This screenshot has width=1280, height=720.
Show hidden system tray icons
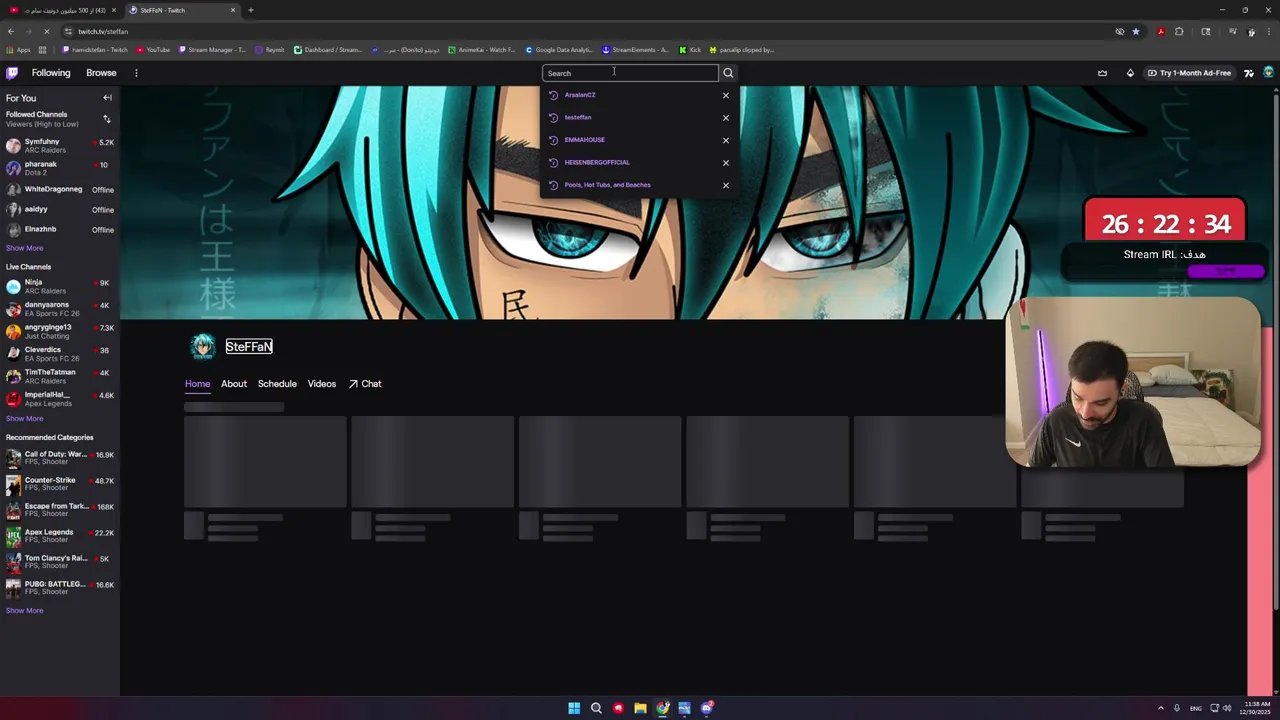coord(1161,708)
